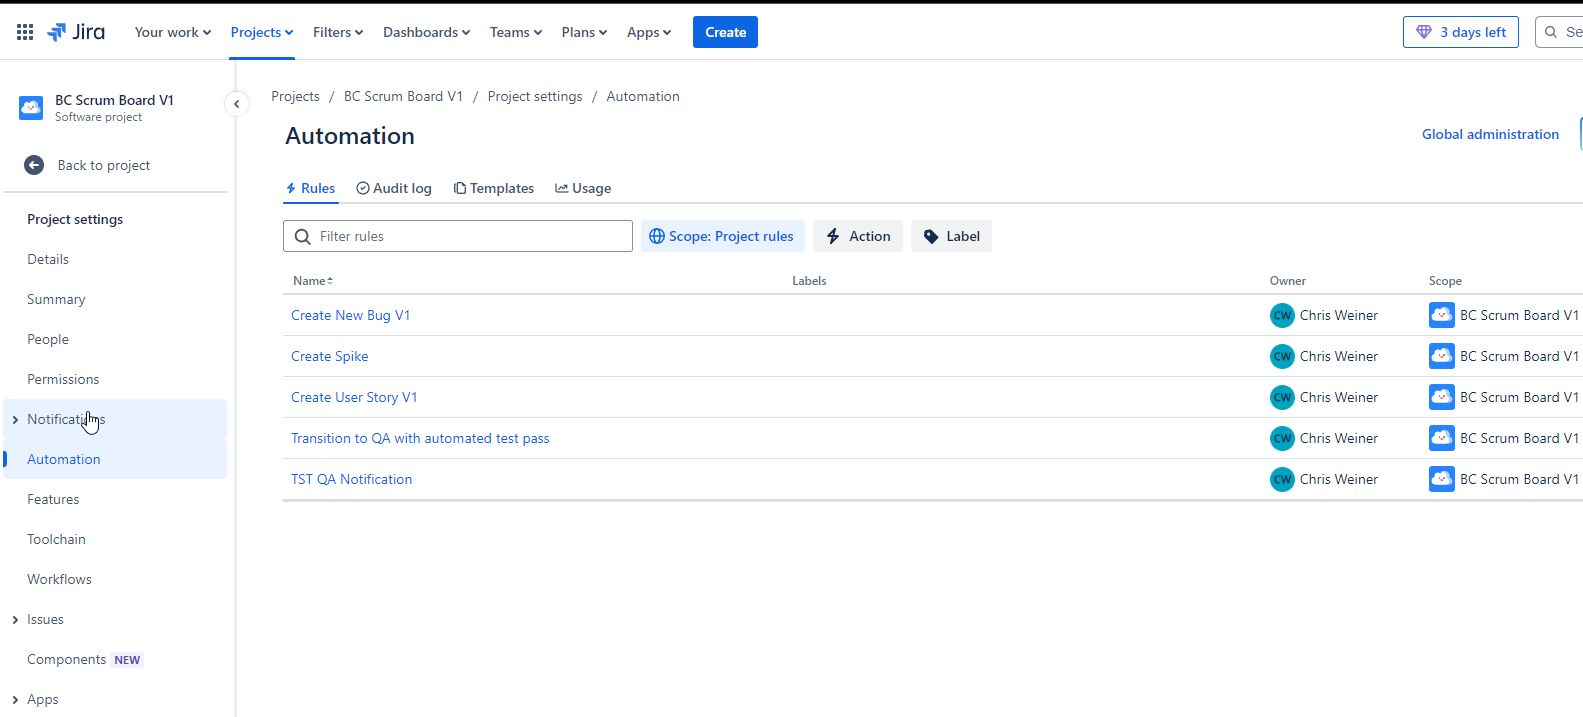Click the project scope icon in the TST QA Notification row
1583x717 pixels.
coord(1442,479)
